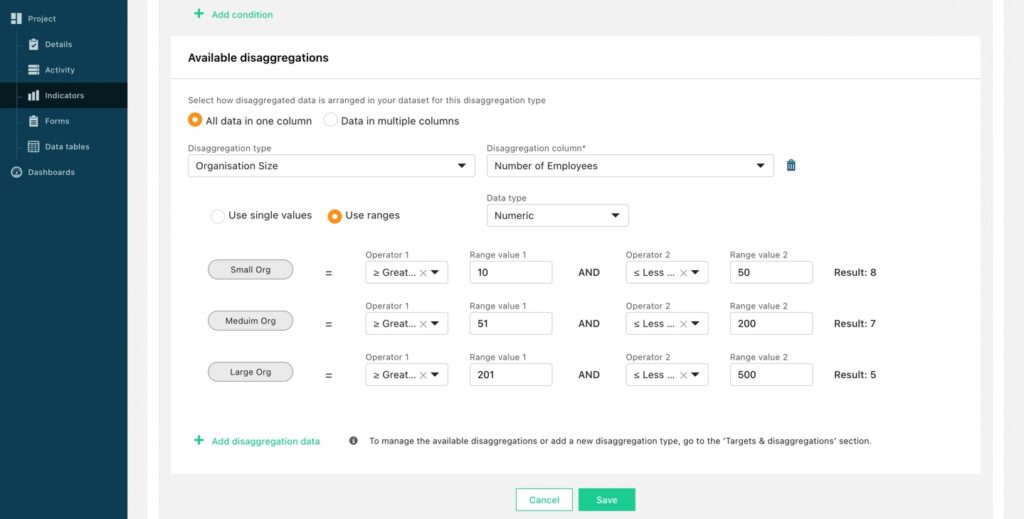Viewport: 1024px width, 519px height.
Task: Click the info icon beside disaggregation note
Action: 353,441
